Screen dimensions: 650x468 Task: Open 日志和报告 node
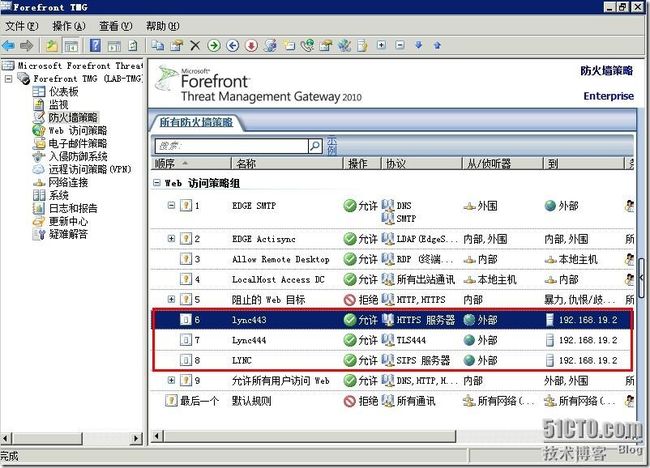[73, 208]
